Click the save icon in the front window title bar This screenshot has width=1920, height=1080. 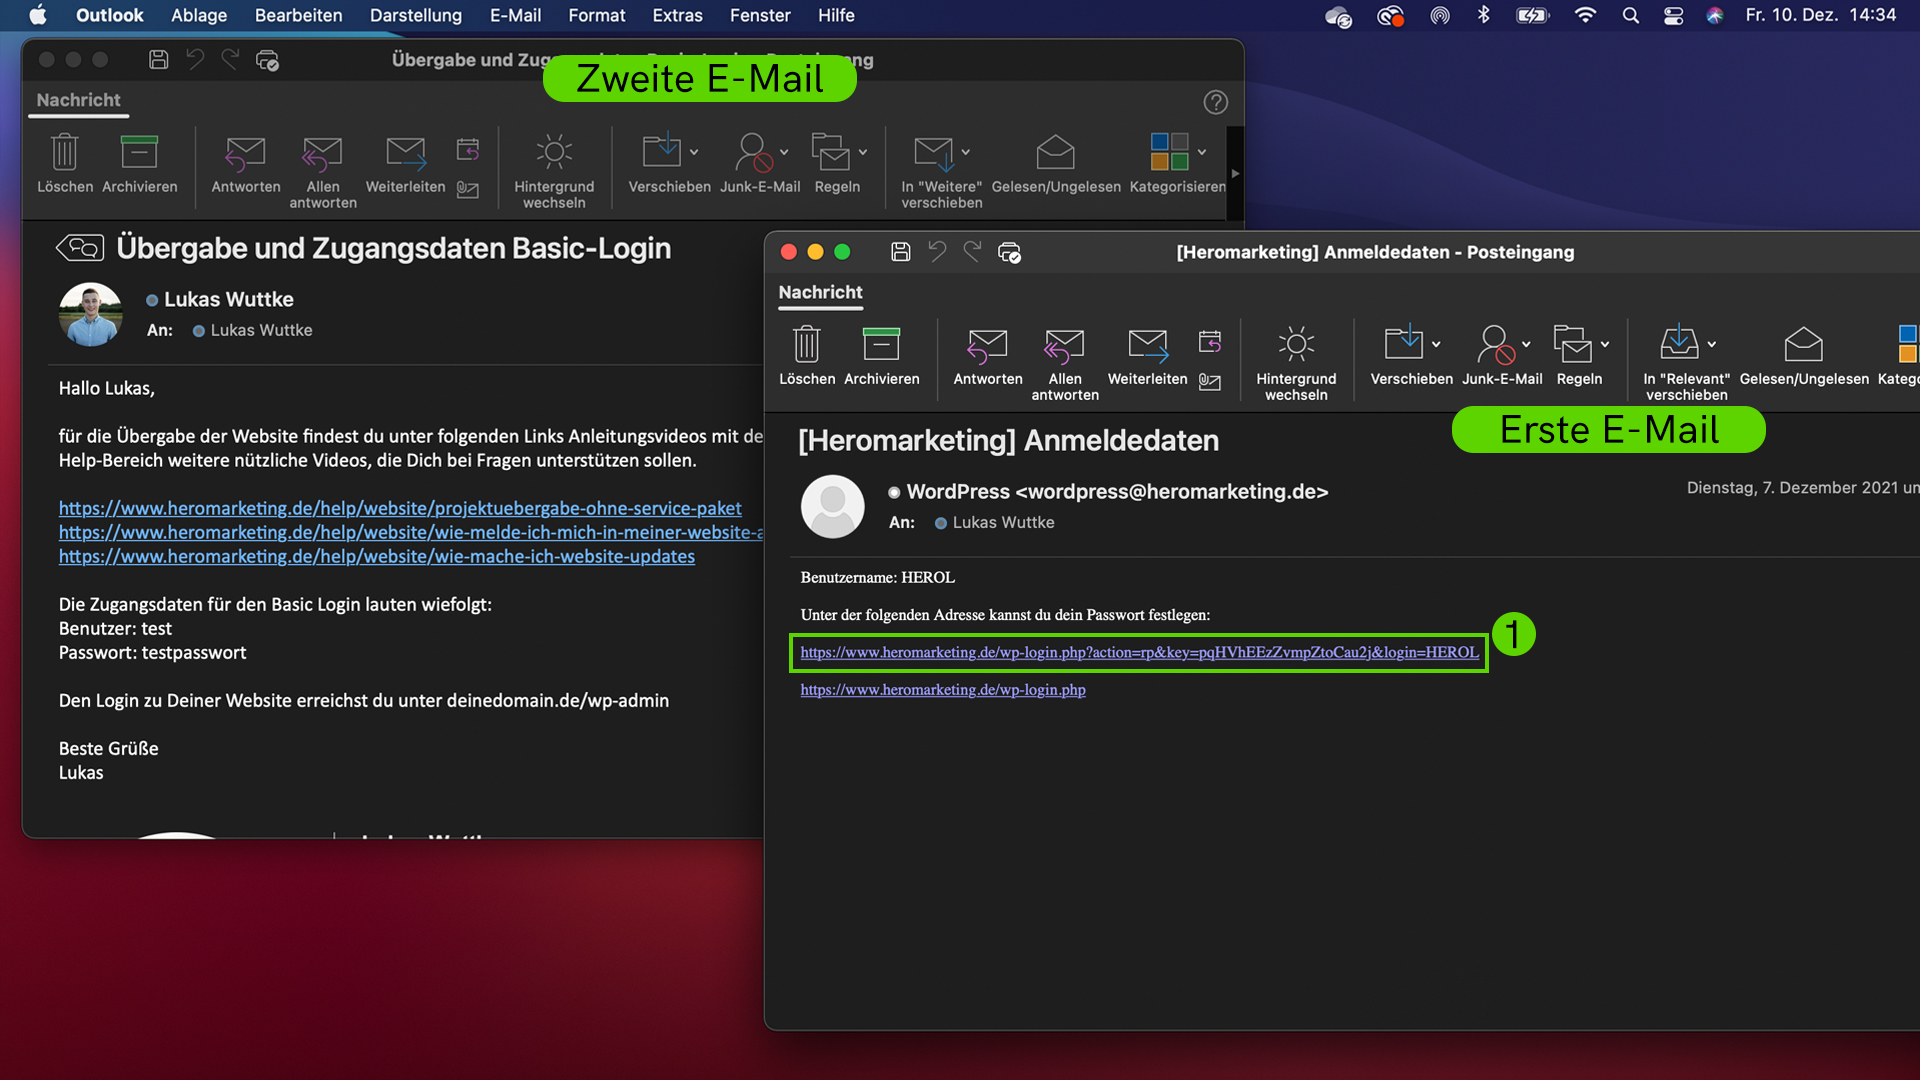tap(901, 252)
